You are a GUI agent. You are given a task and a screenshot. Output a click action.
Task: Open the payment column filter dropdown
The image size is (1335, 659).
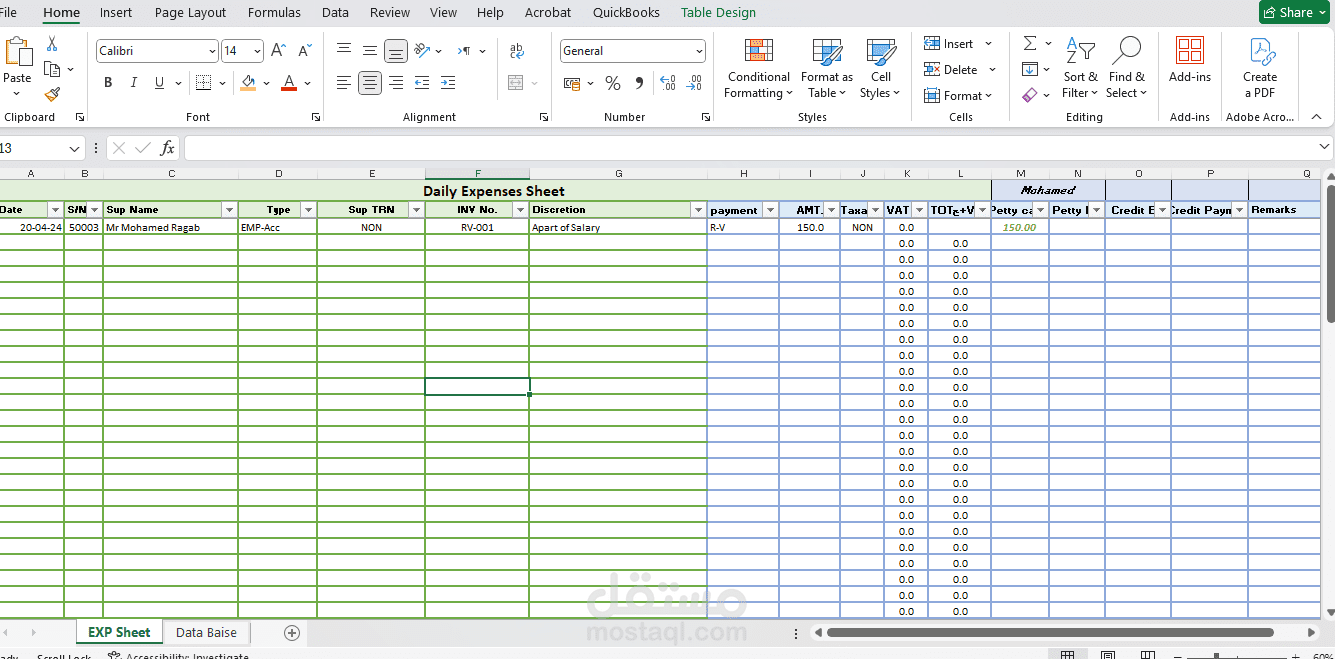770,210
